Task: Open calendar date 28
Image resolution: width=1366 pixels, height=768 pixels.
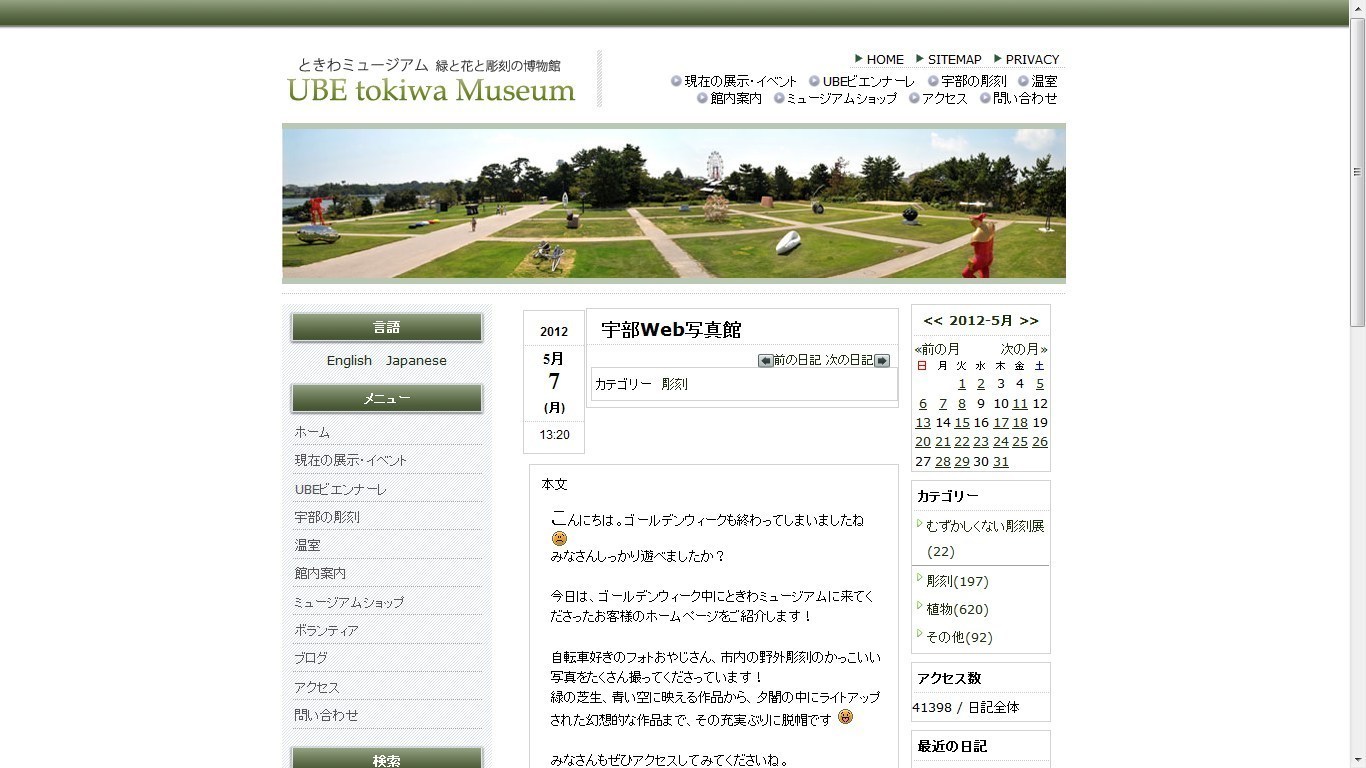Action: [942, 462]
